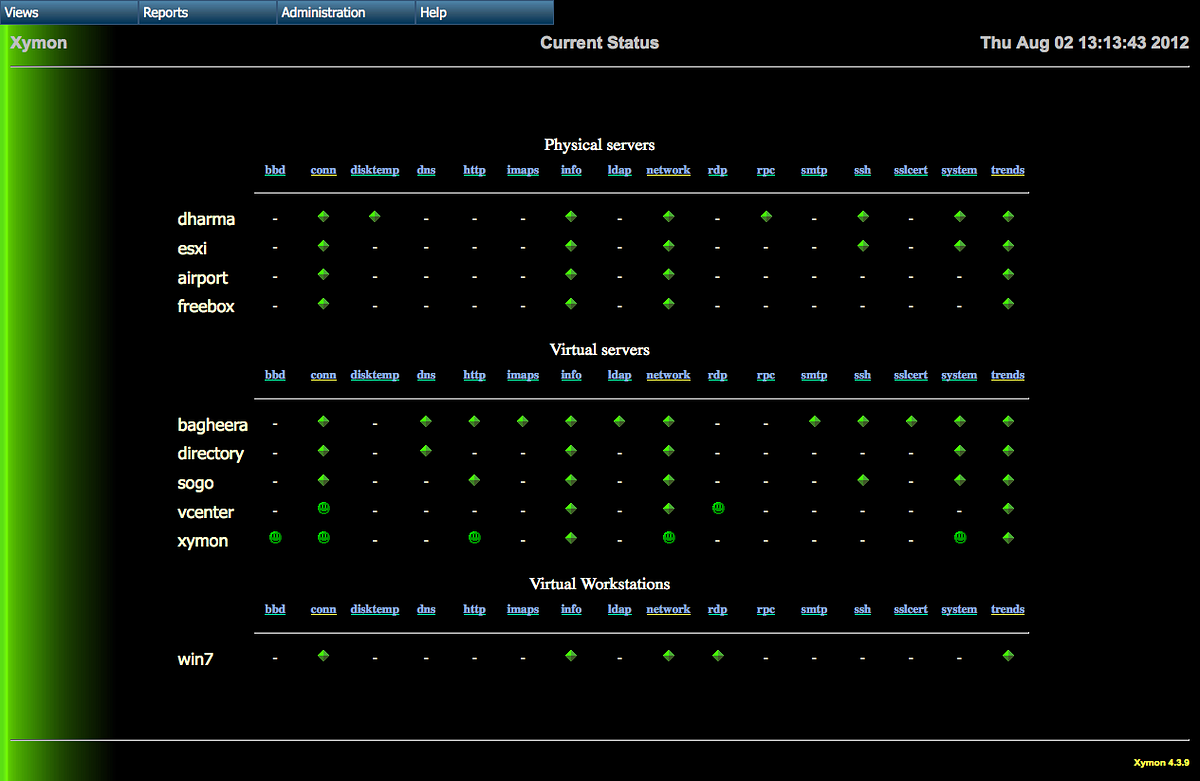The image size is (1200, 781).
Task: Open xymon's bbd status smiley icon
Action: [275, 537]
